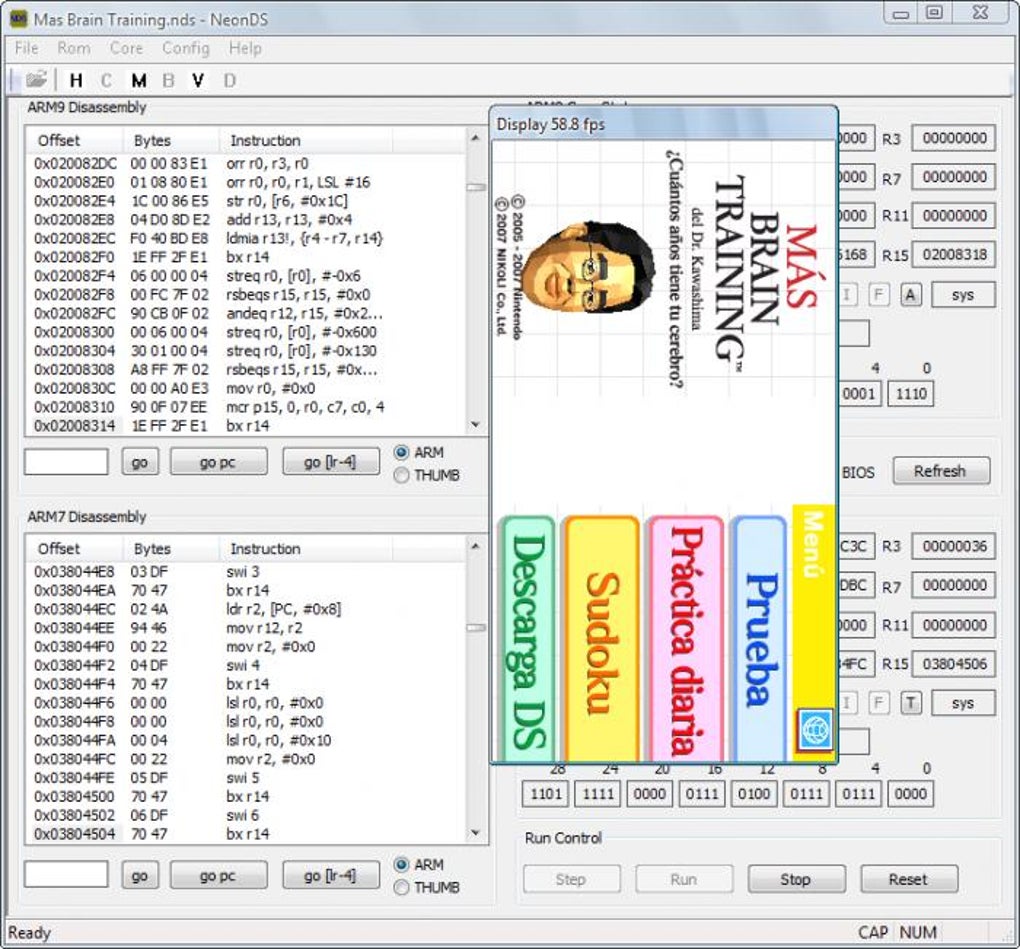Select ARM9 row 0x020082DC orr r0, r3, r0
Screen dimensions: 1020x949
(x=247, y=164)
